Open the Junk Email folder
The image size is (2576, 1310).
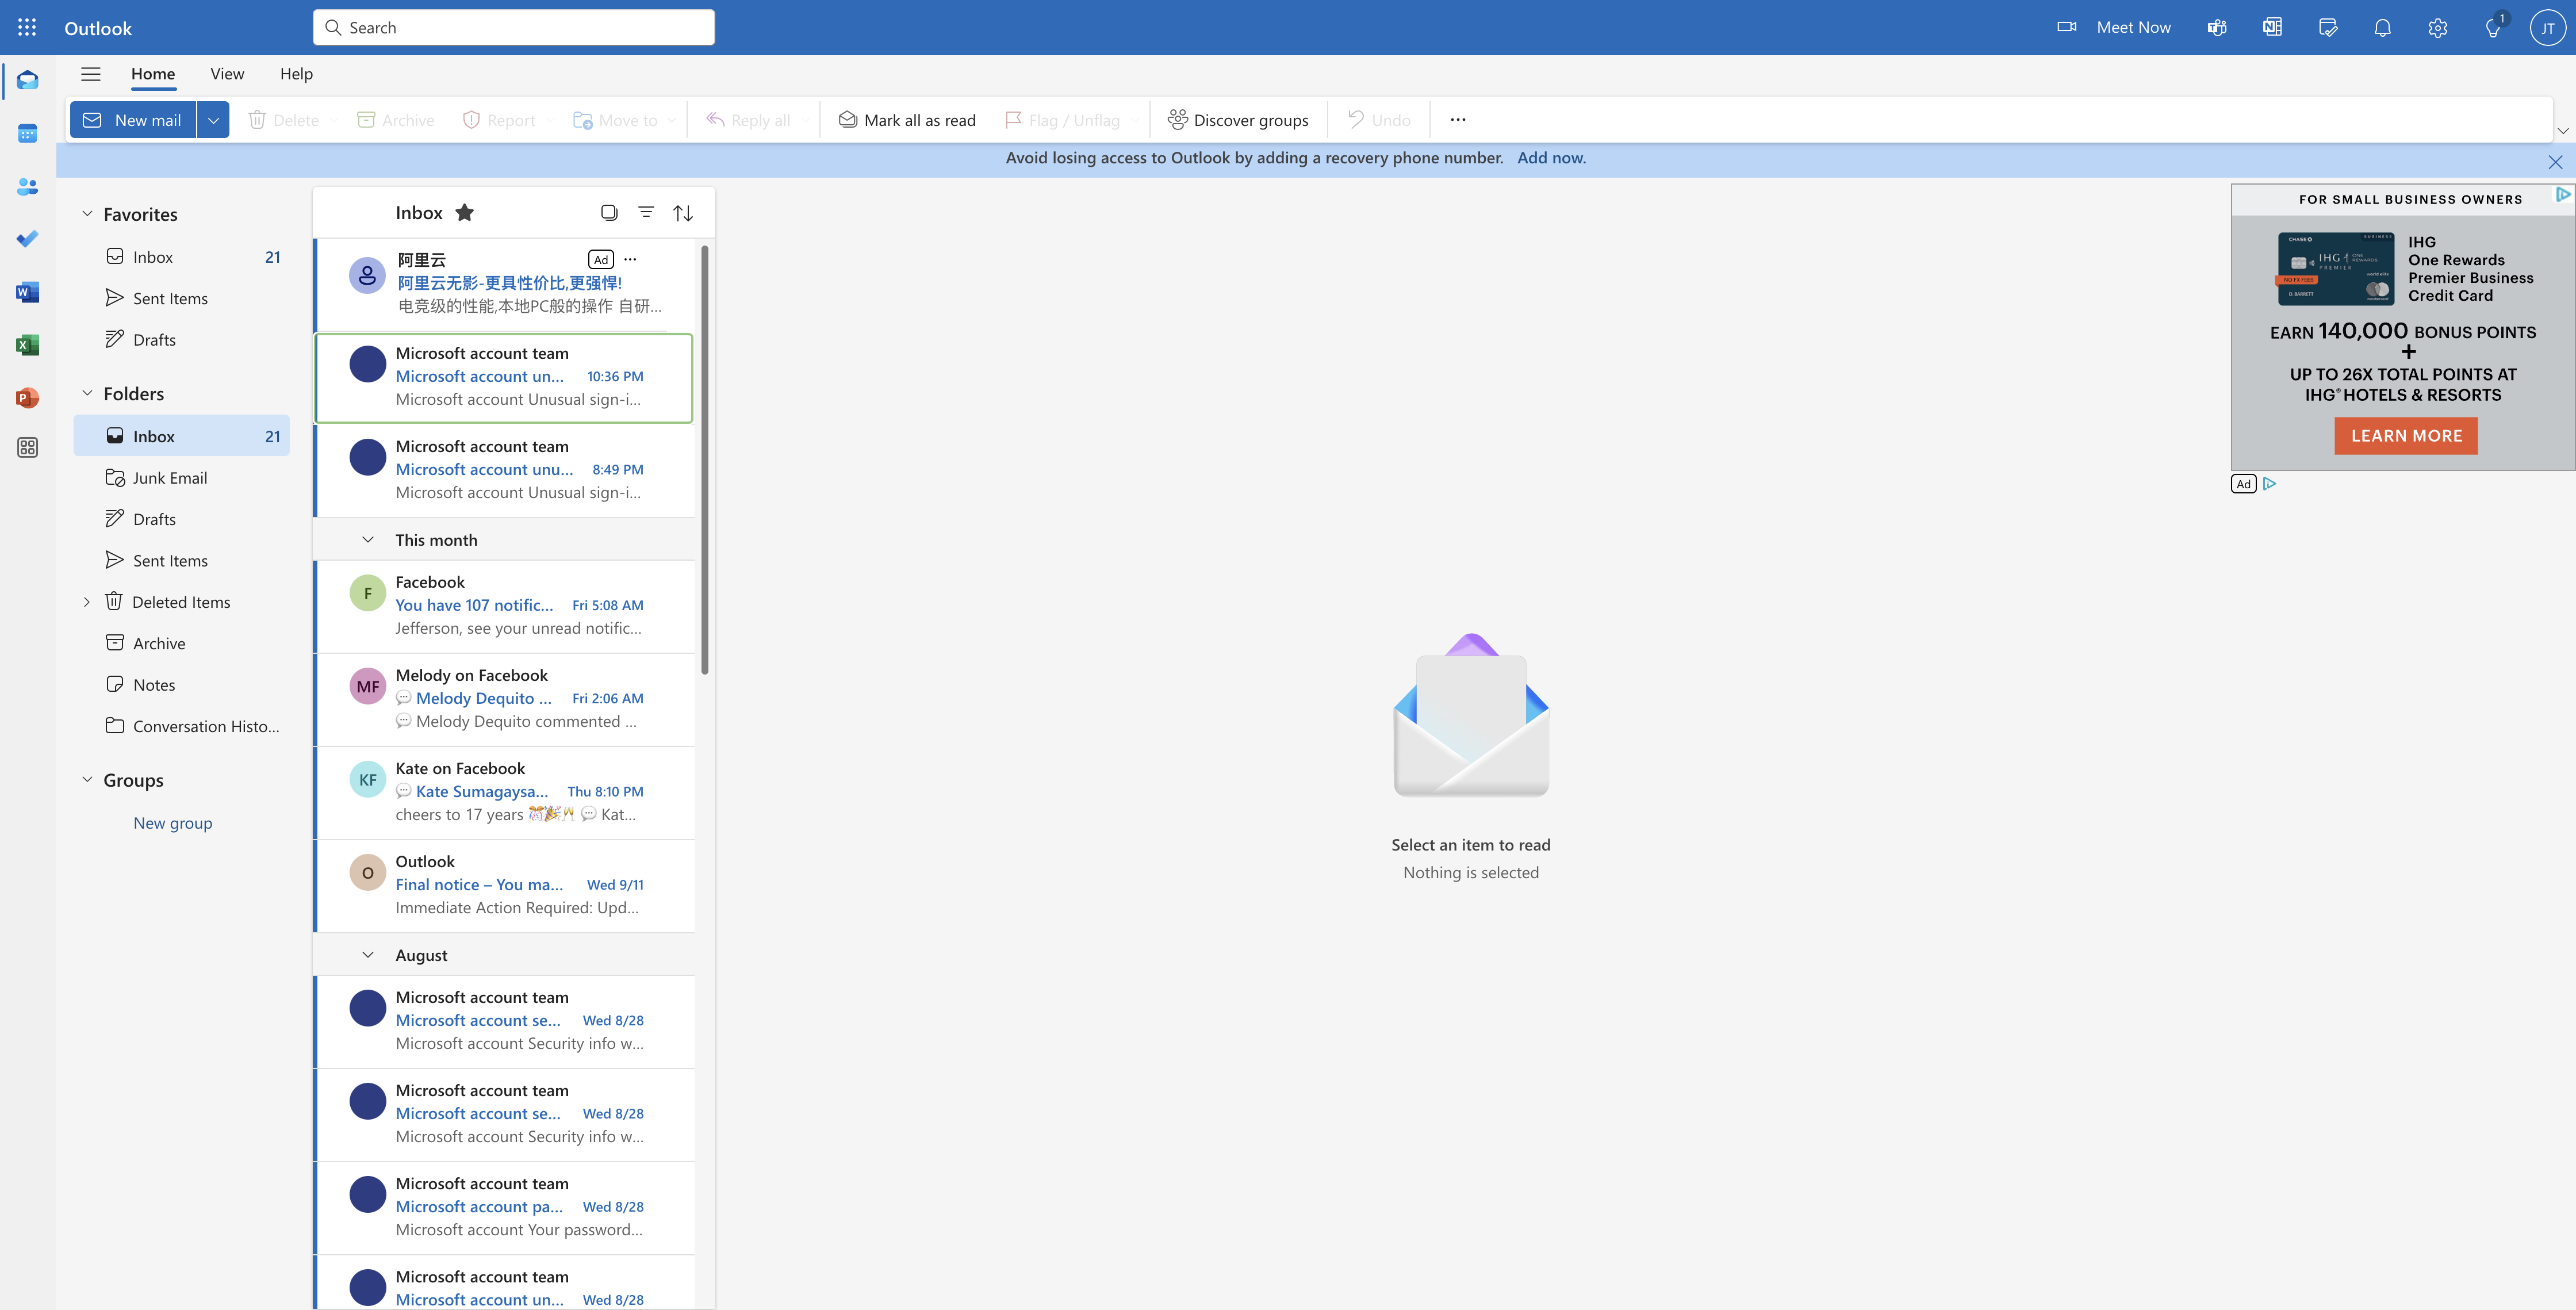[181, 478]
